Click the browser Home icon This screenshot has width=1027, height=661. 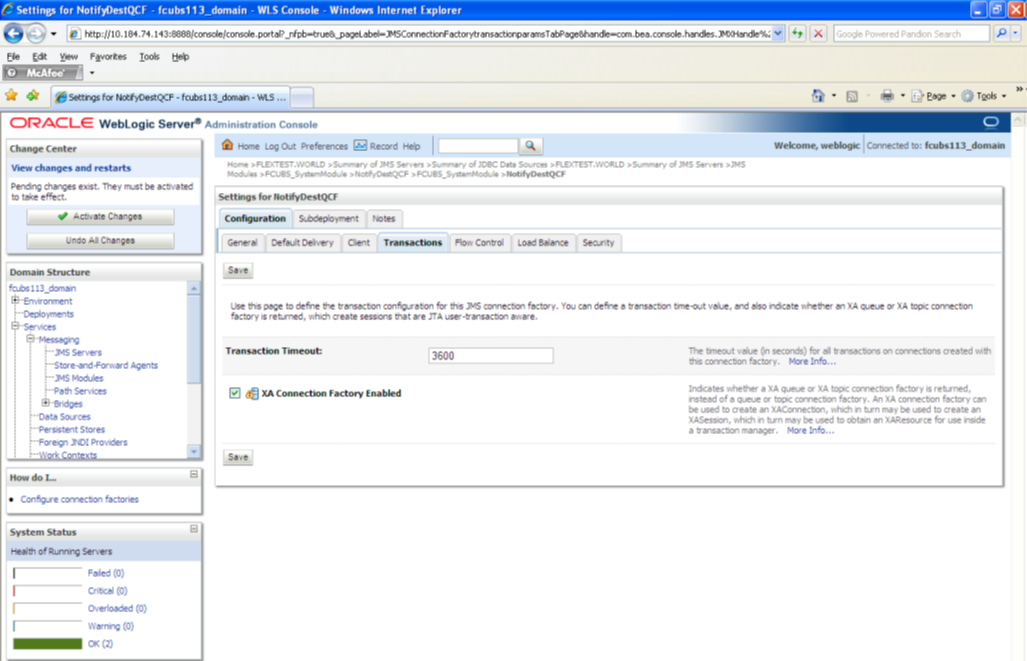(818, 96)
